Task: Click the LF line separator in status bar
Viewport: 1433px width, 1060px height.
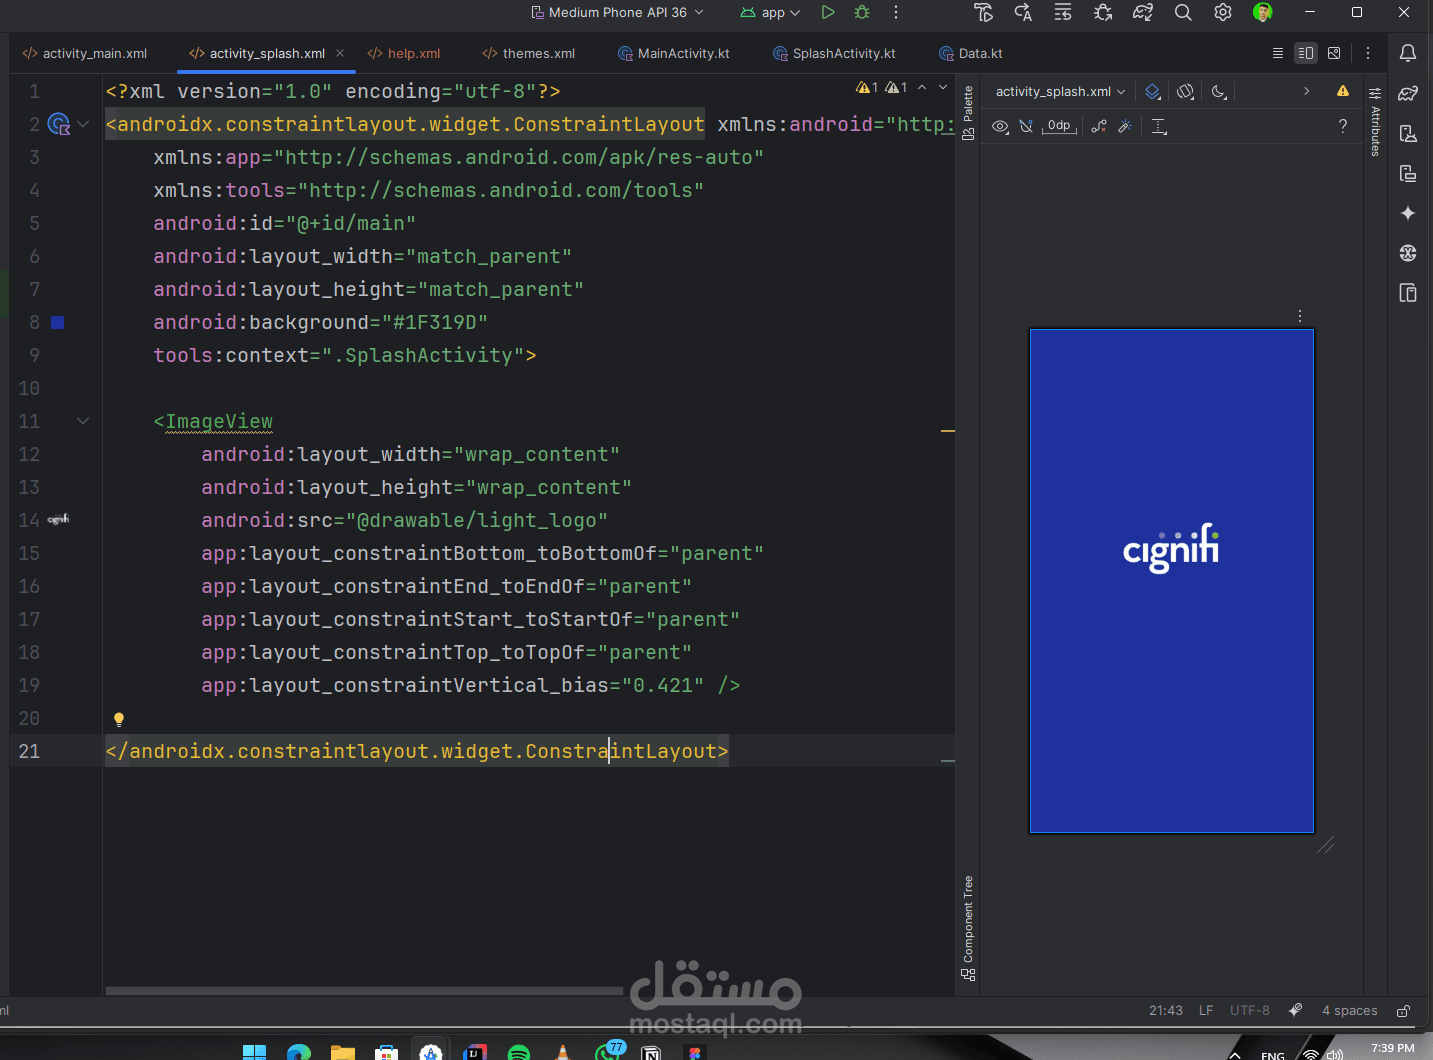Action: point(1206,1011)
